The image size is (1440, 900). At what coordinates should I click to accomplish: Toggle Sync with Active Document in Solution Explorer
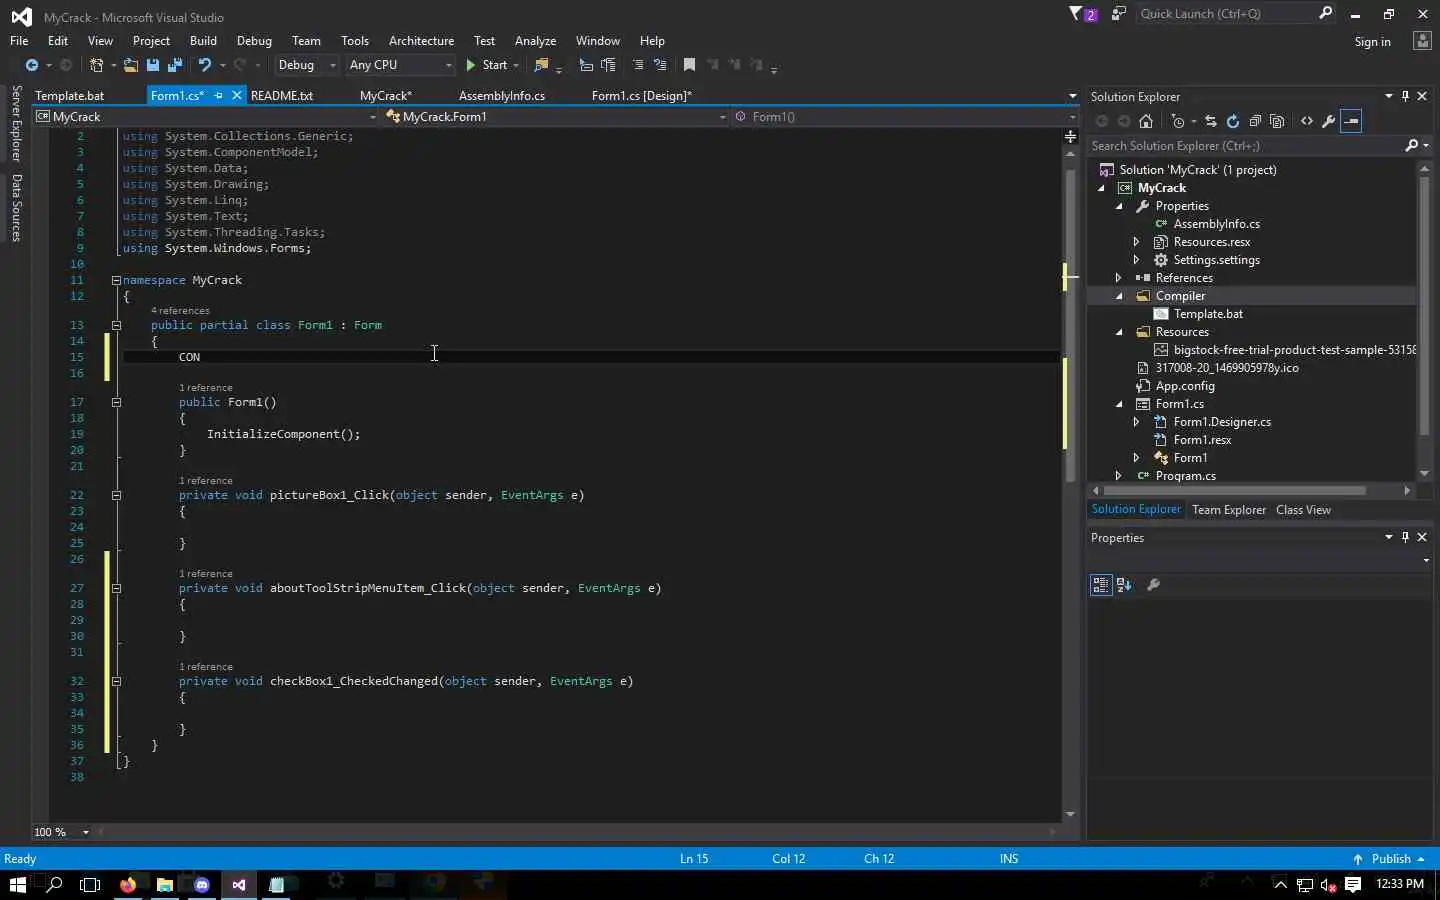(1211, 121)
